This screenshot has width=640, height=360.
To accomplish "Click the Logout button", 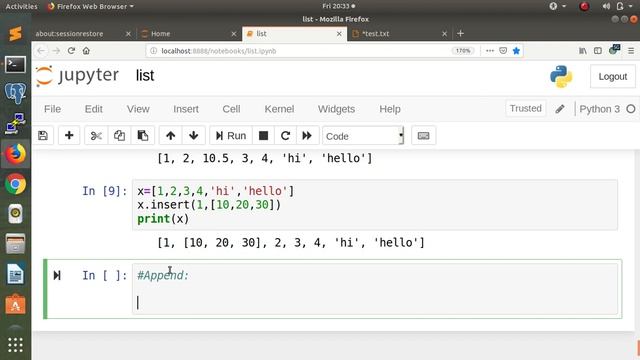I will [x=612, y=76].
